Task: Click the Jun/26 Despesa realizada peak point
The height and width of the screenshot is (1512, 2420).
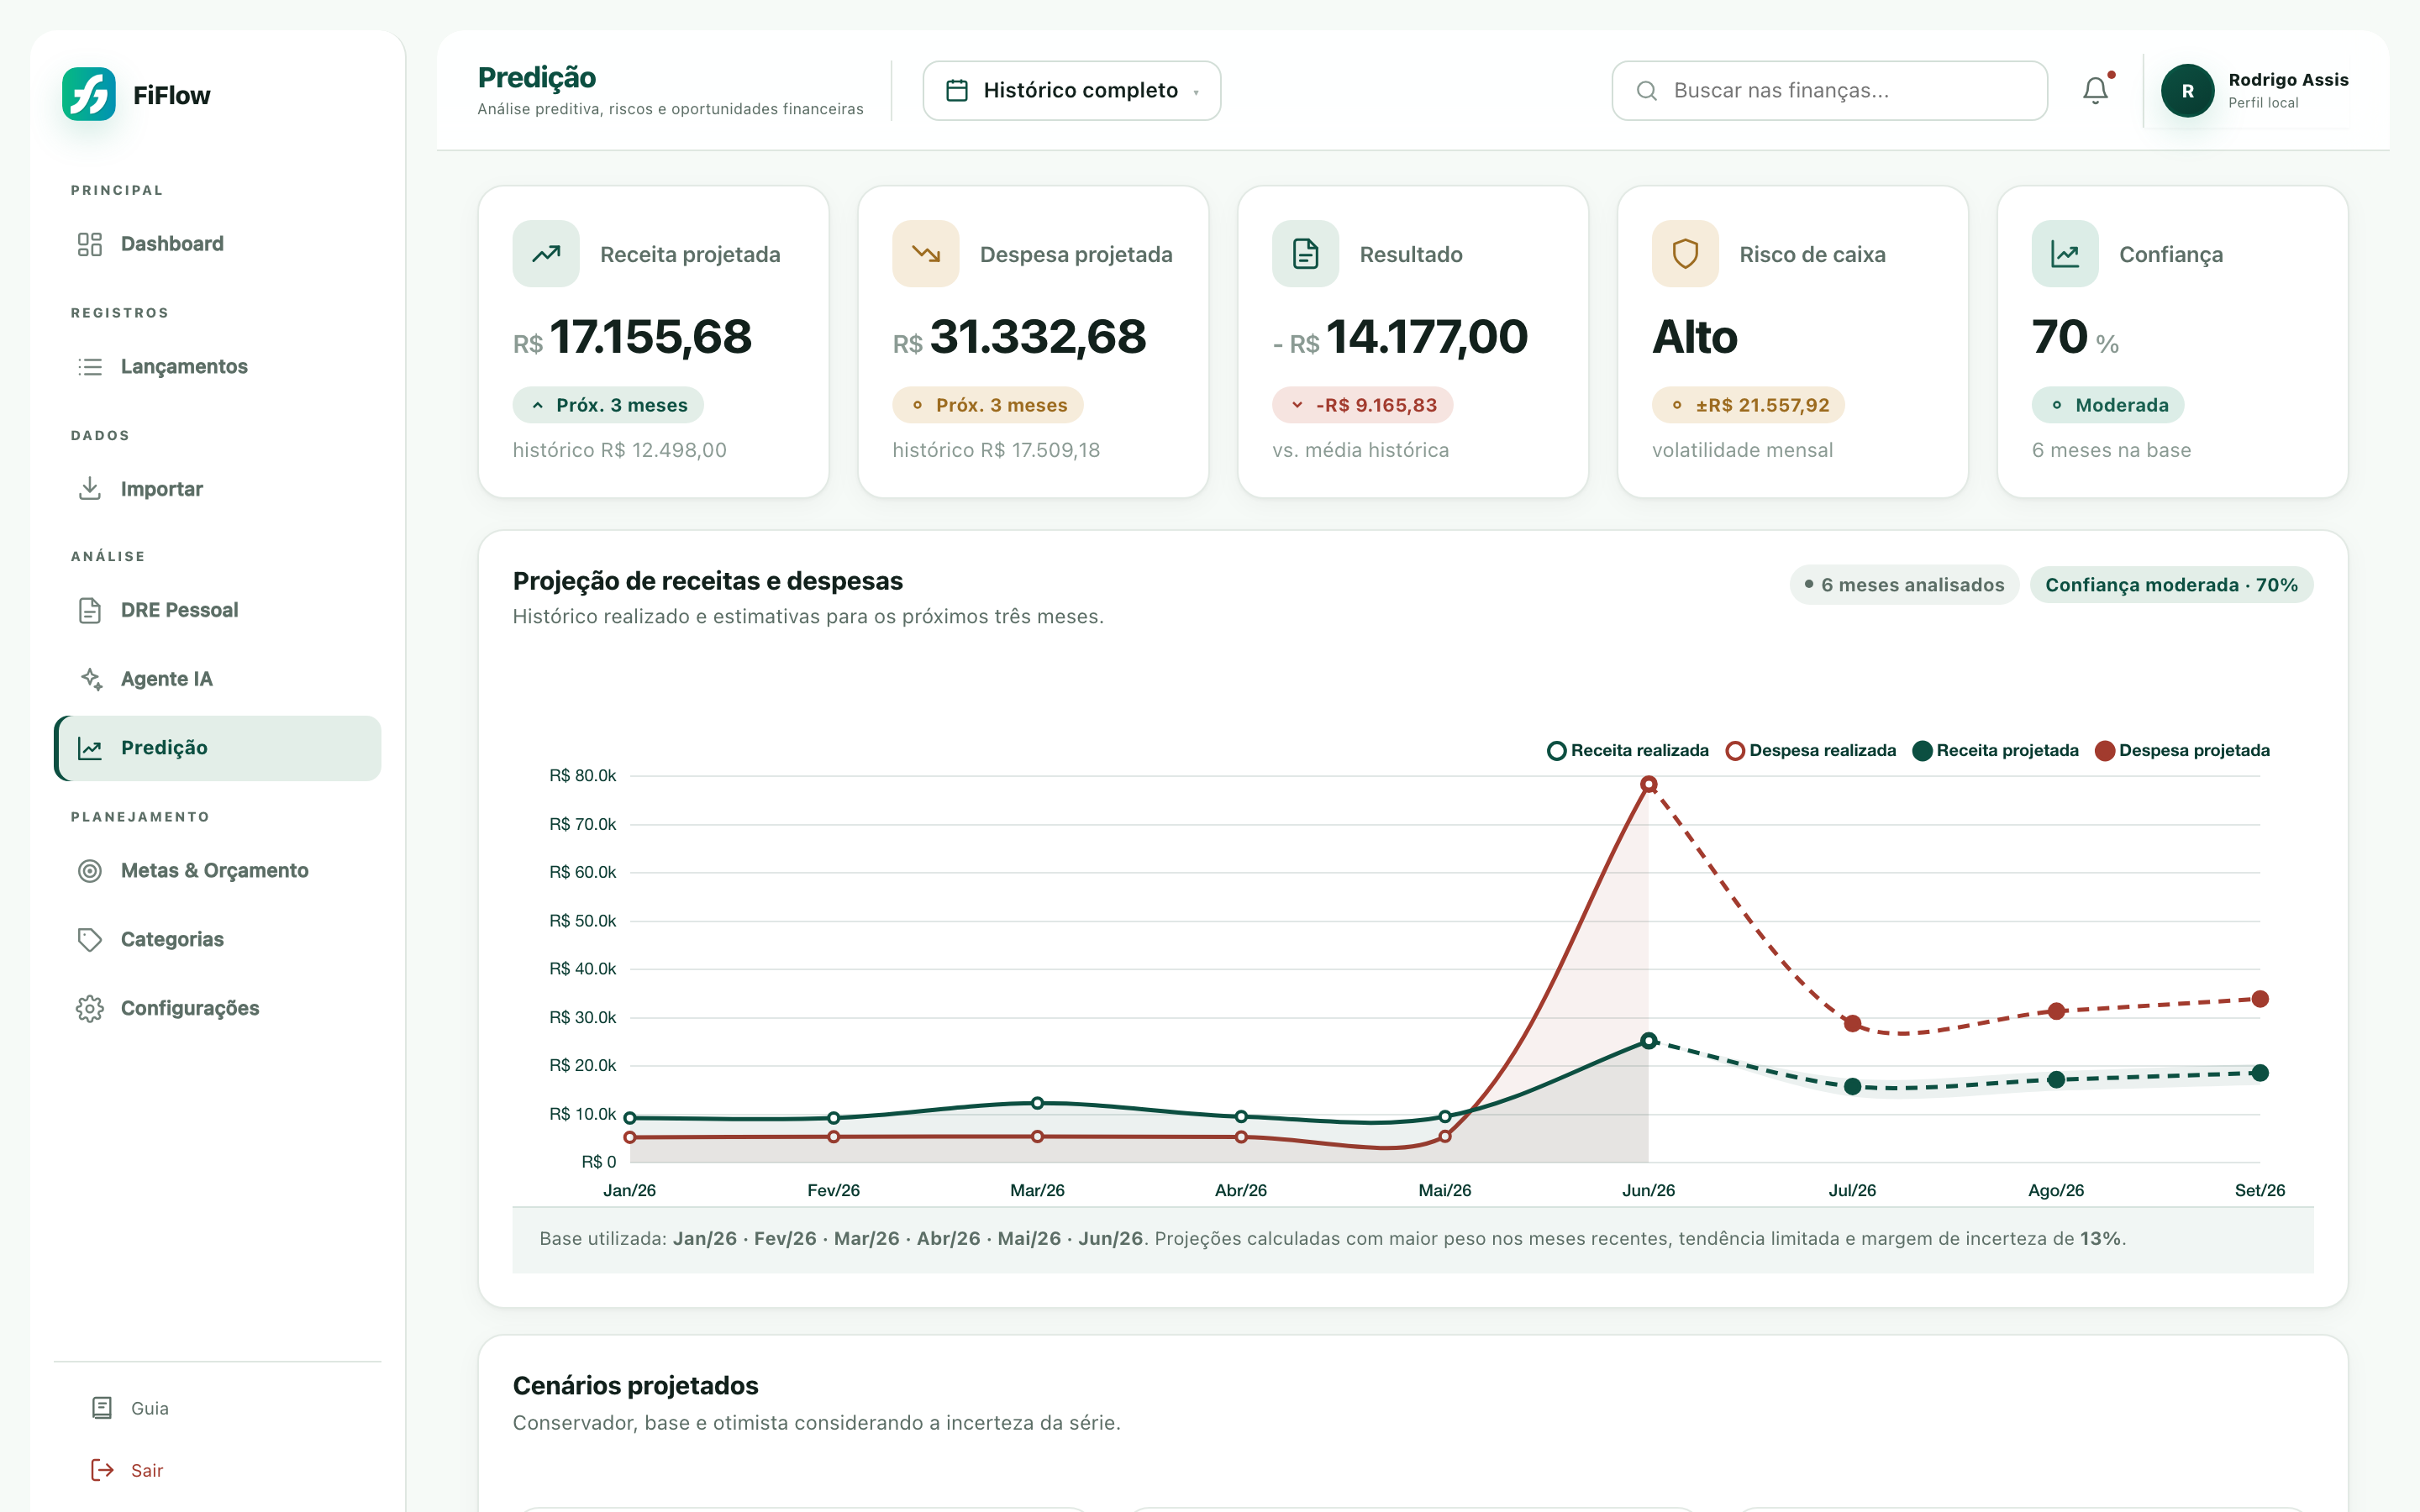Action: point(1648,785)
